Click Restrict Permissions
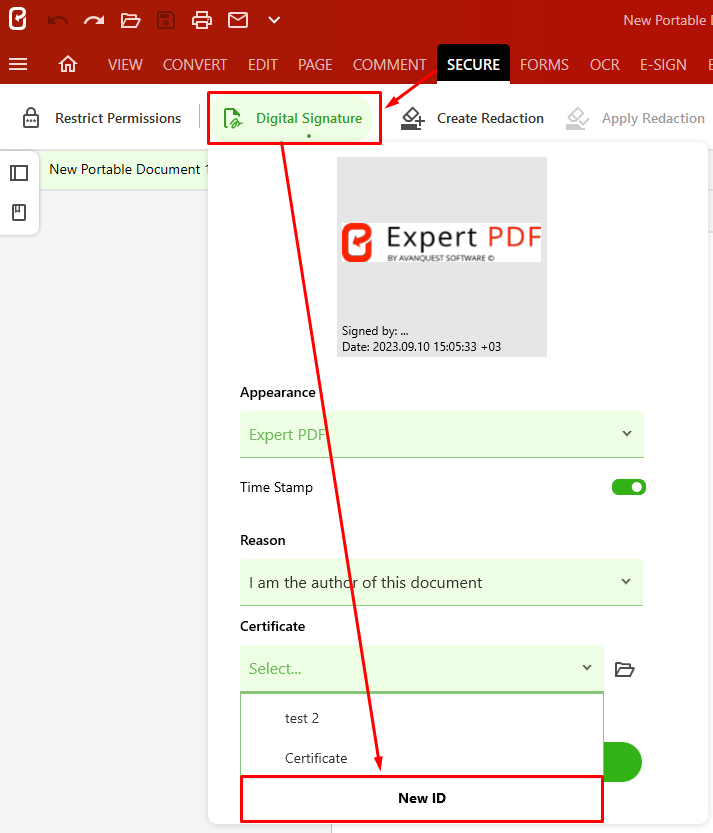 (102, 118)
